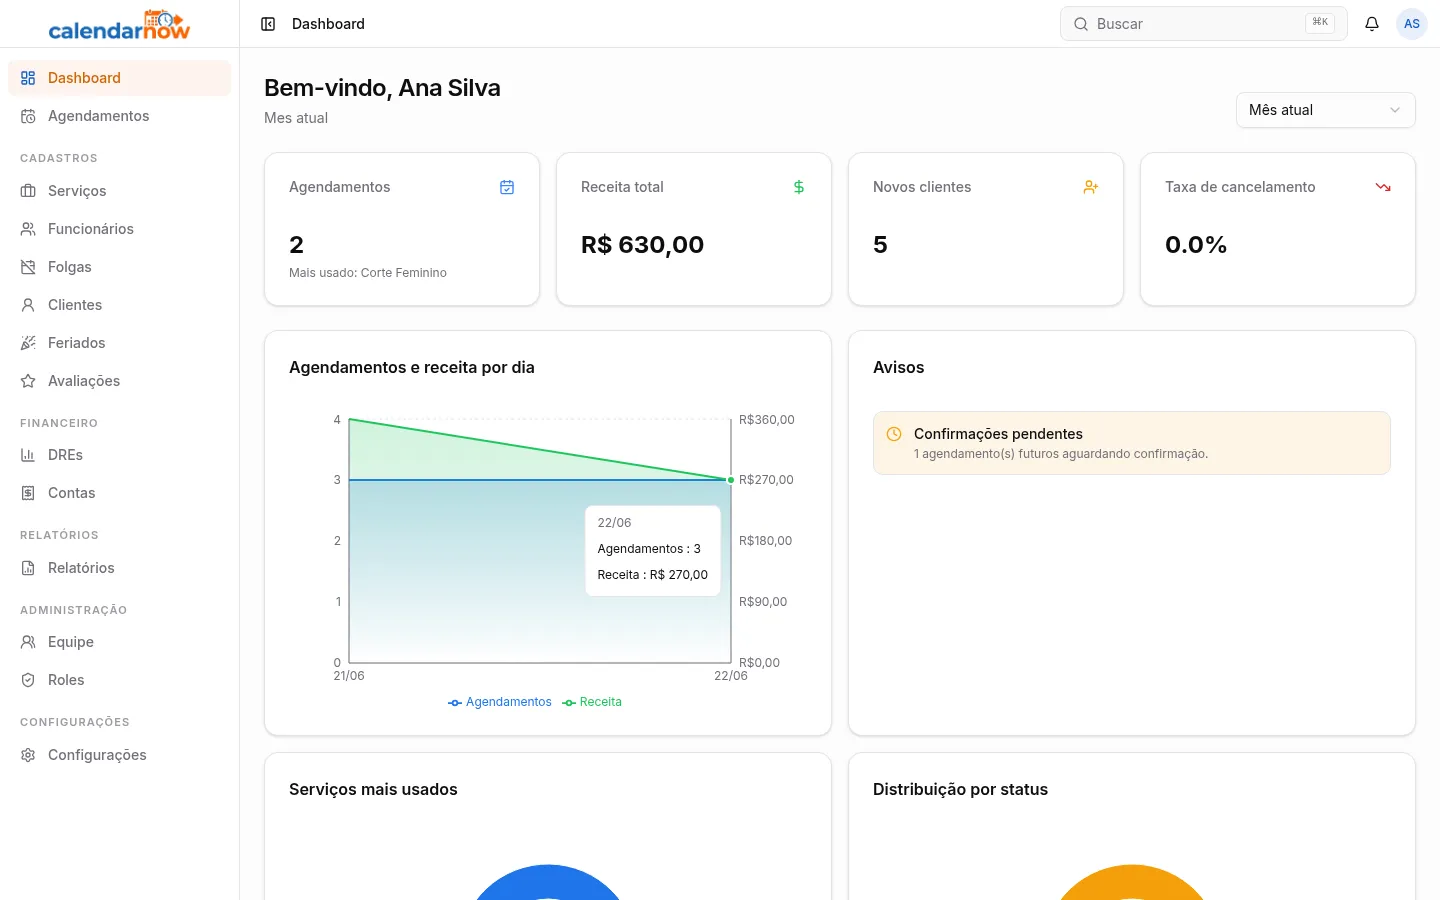Viewport: 1440px width, 900px height.
Task: Click the clock icon in Confirmações pendentes
Action: [894, 434]
